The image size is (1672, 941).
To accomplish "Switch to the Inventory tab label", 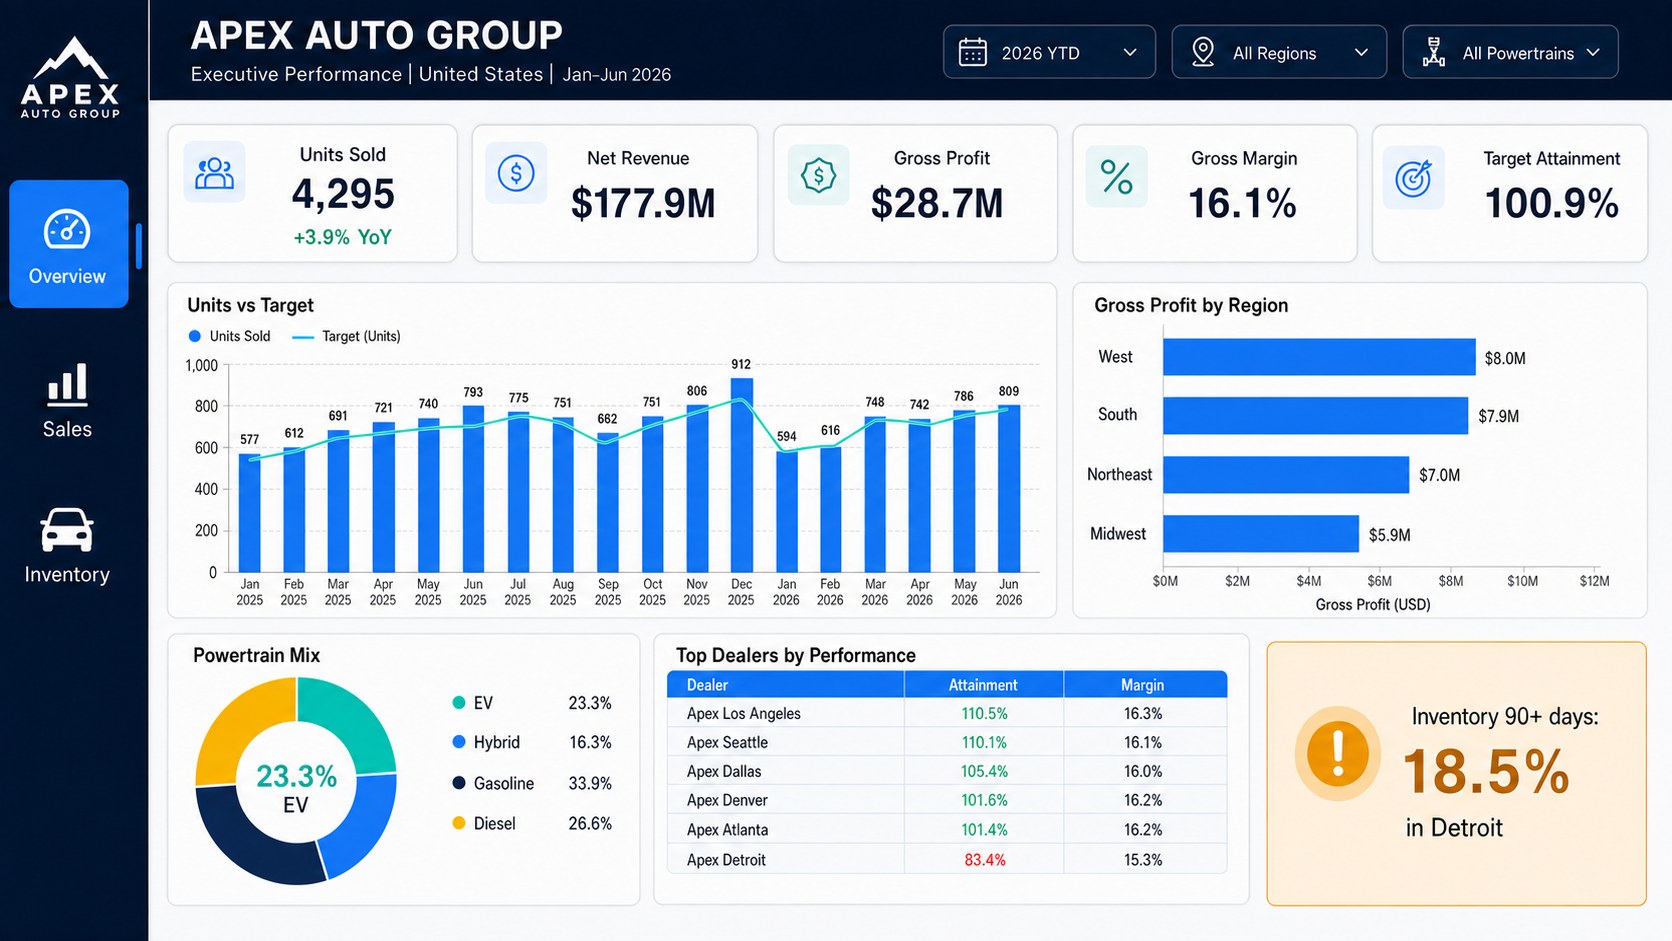I will pyautogui.click(x=67, y=574).
